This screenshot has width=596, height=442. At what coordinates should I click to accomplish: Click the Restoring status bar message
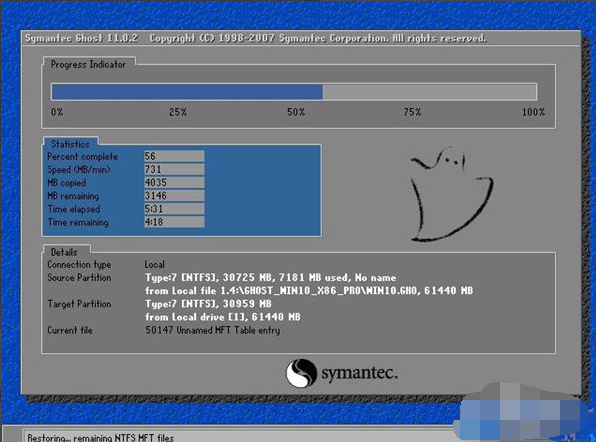tap(100, 437)
